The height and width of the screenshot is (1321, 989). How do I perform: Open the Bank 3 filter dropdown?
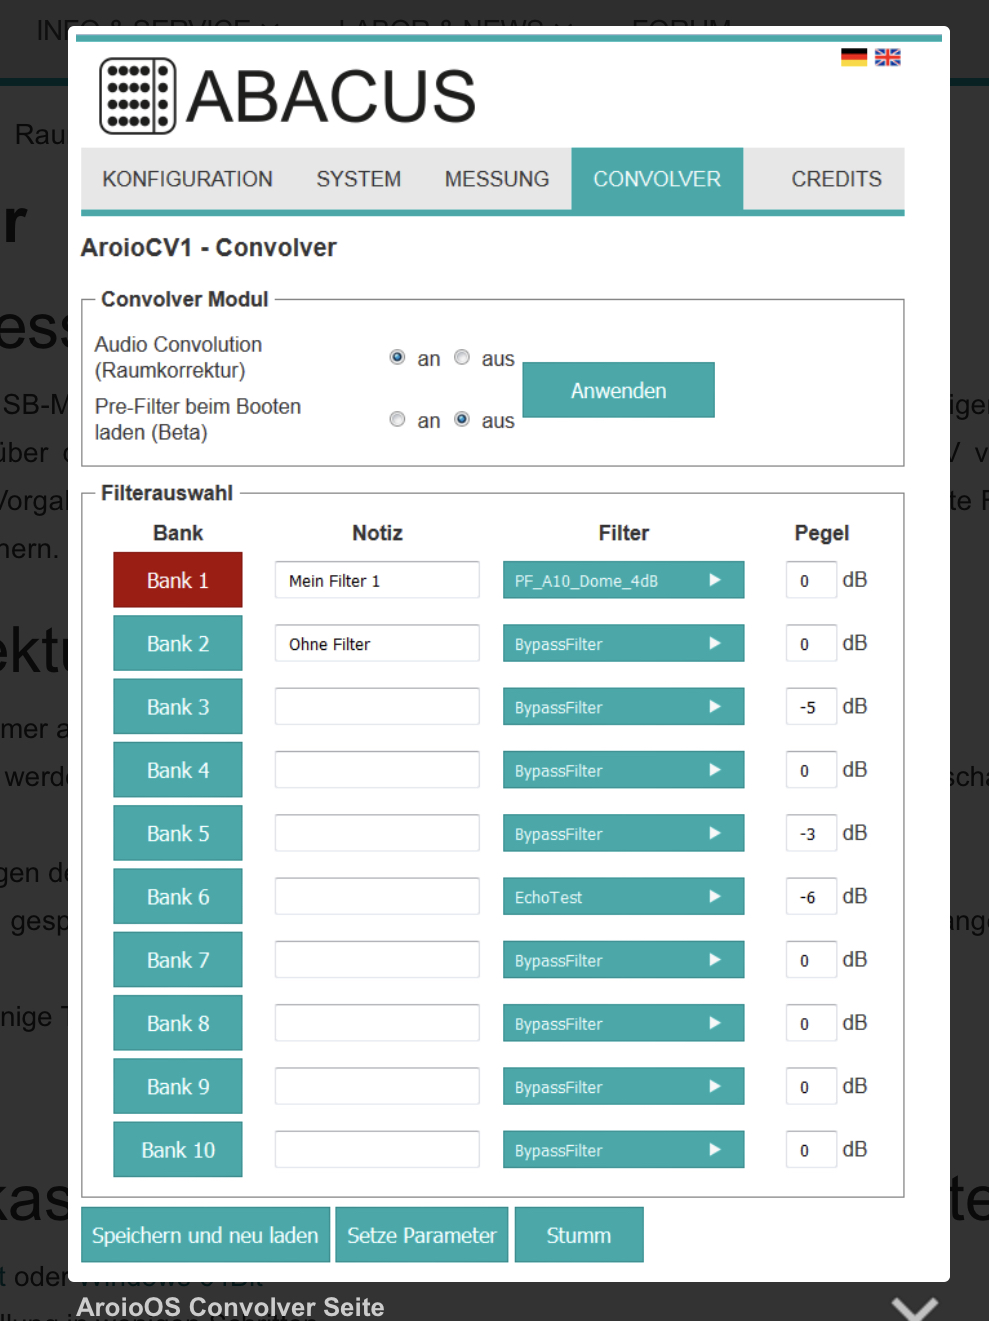624,707
